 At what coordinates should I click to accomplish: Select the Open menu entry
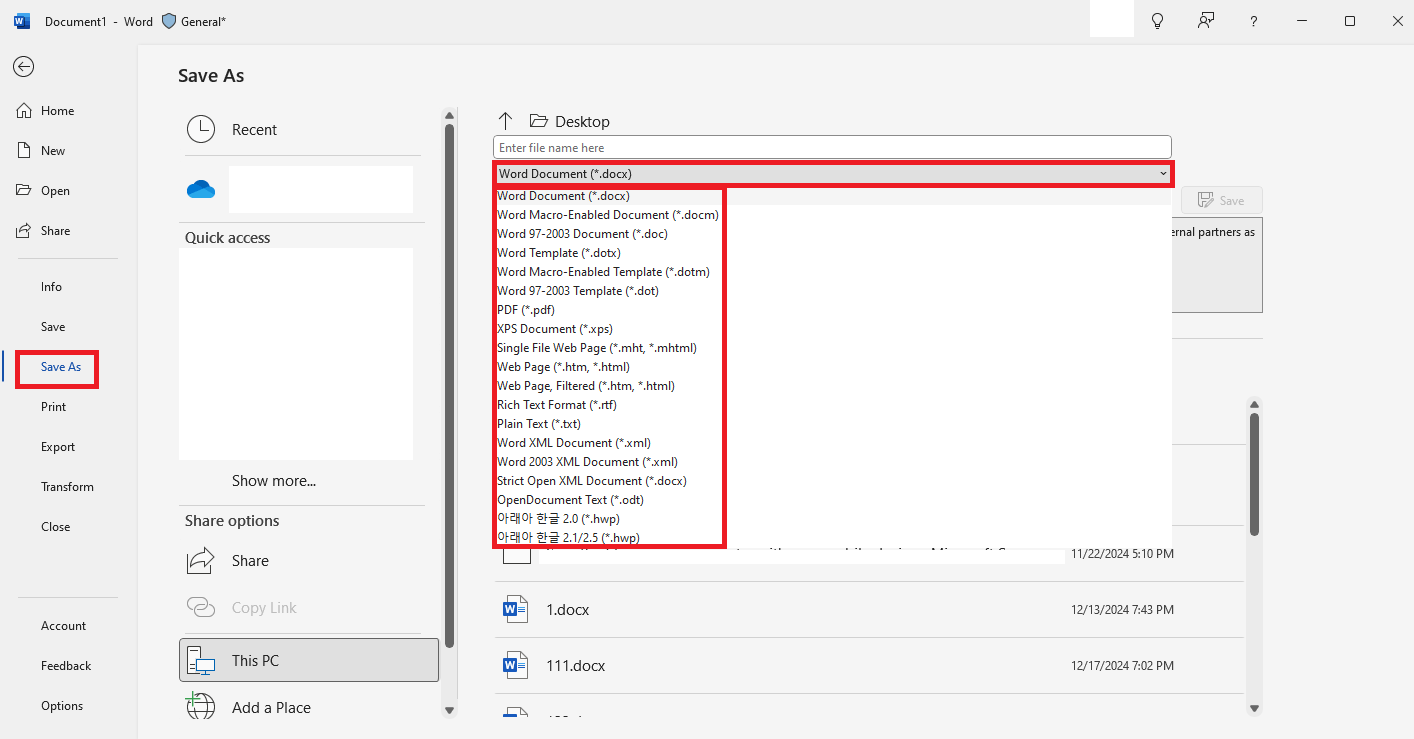(55, 191)
